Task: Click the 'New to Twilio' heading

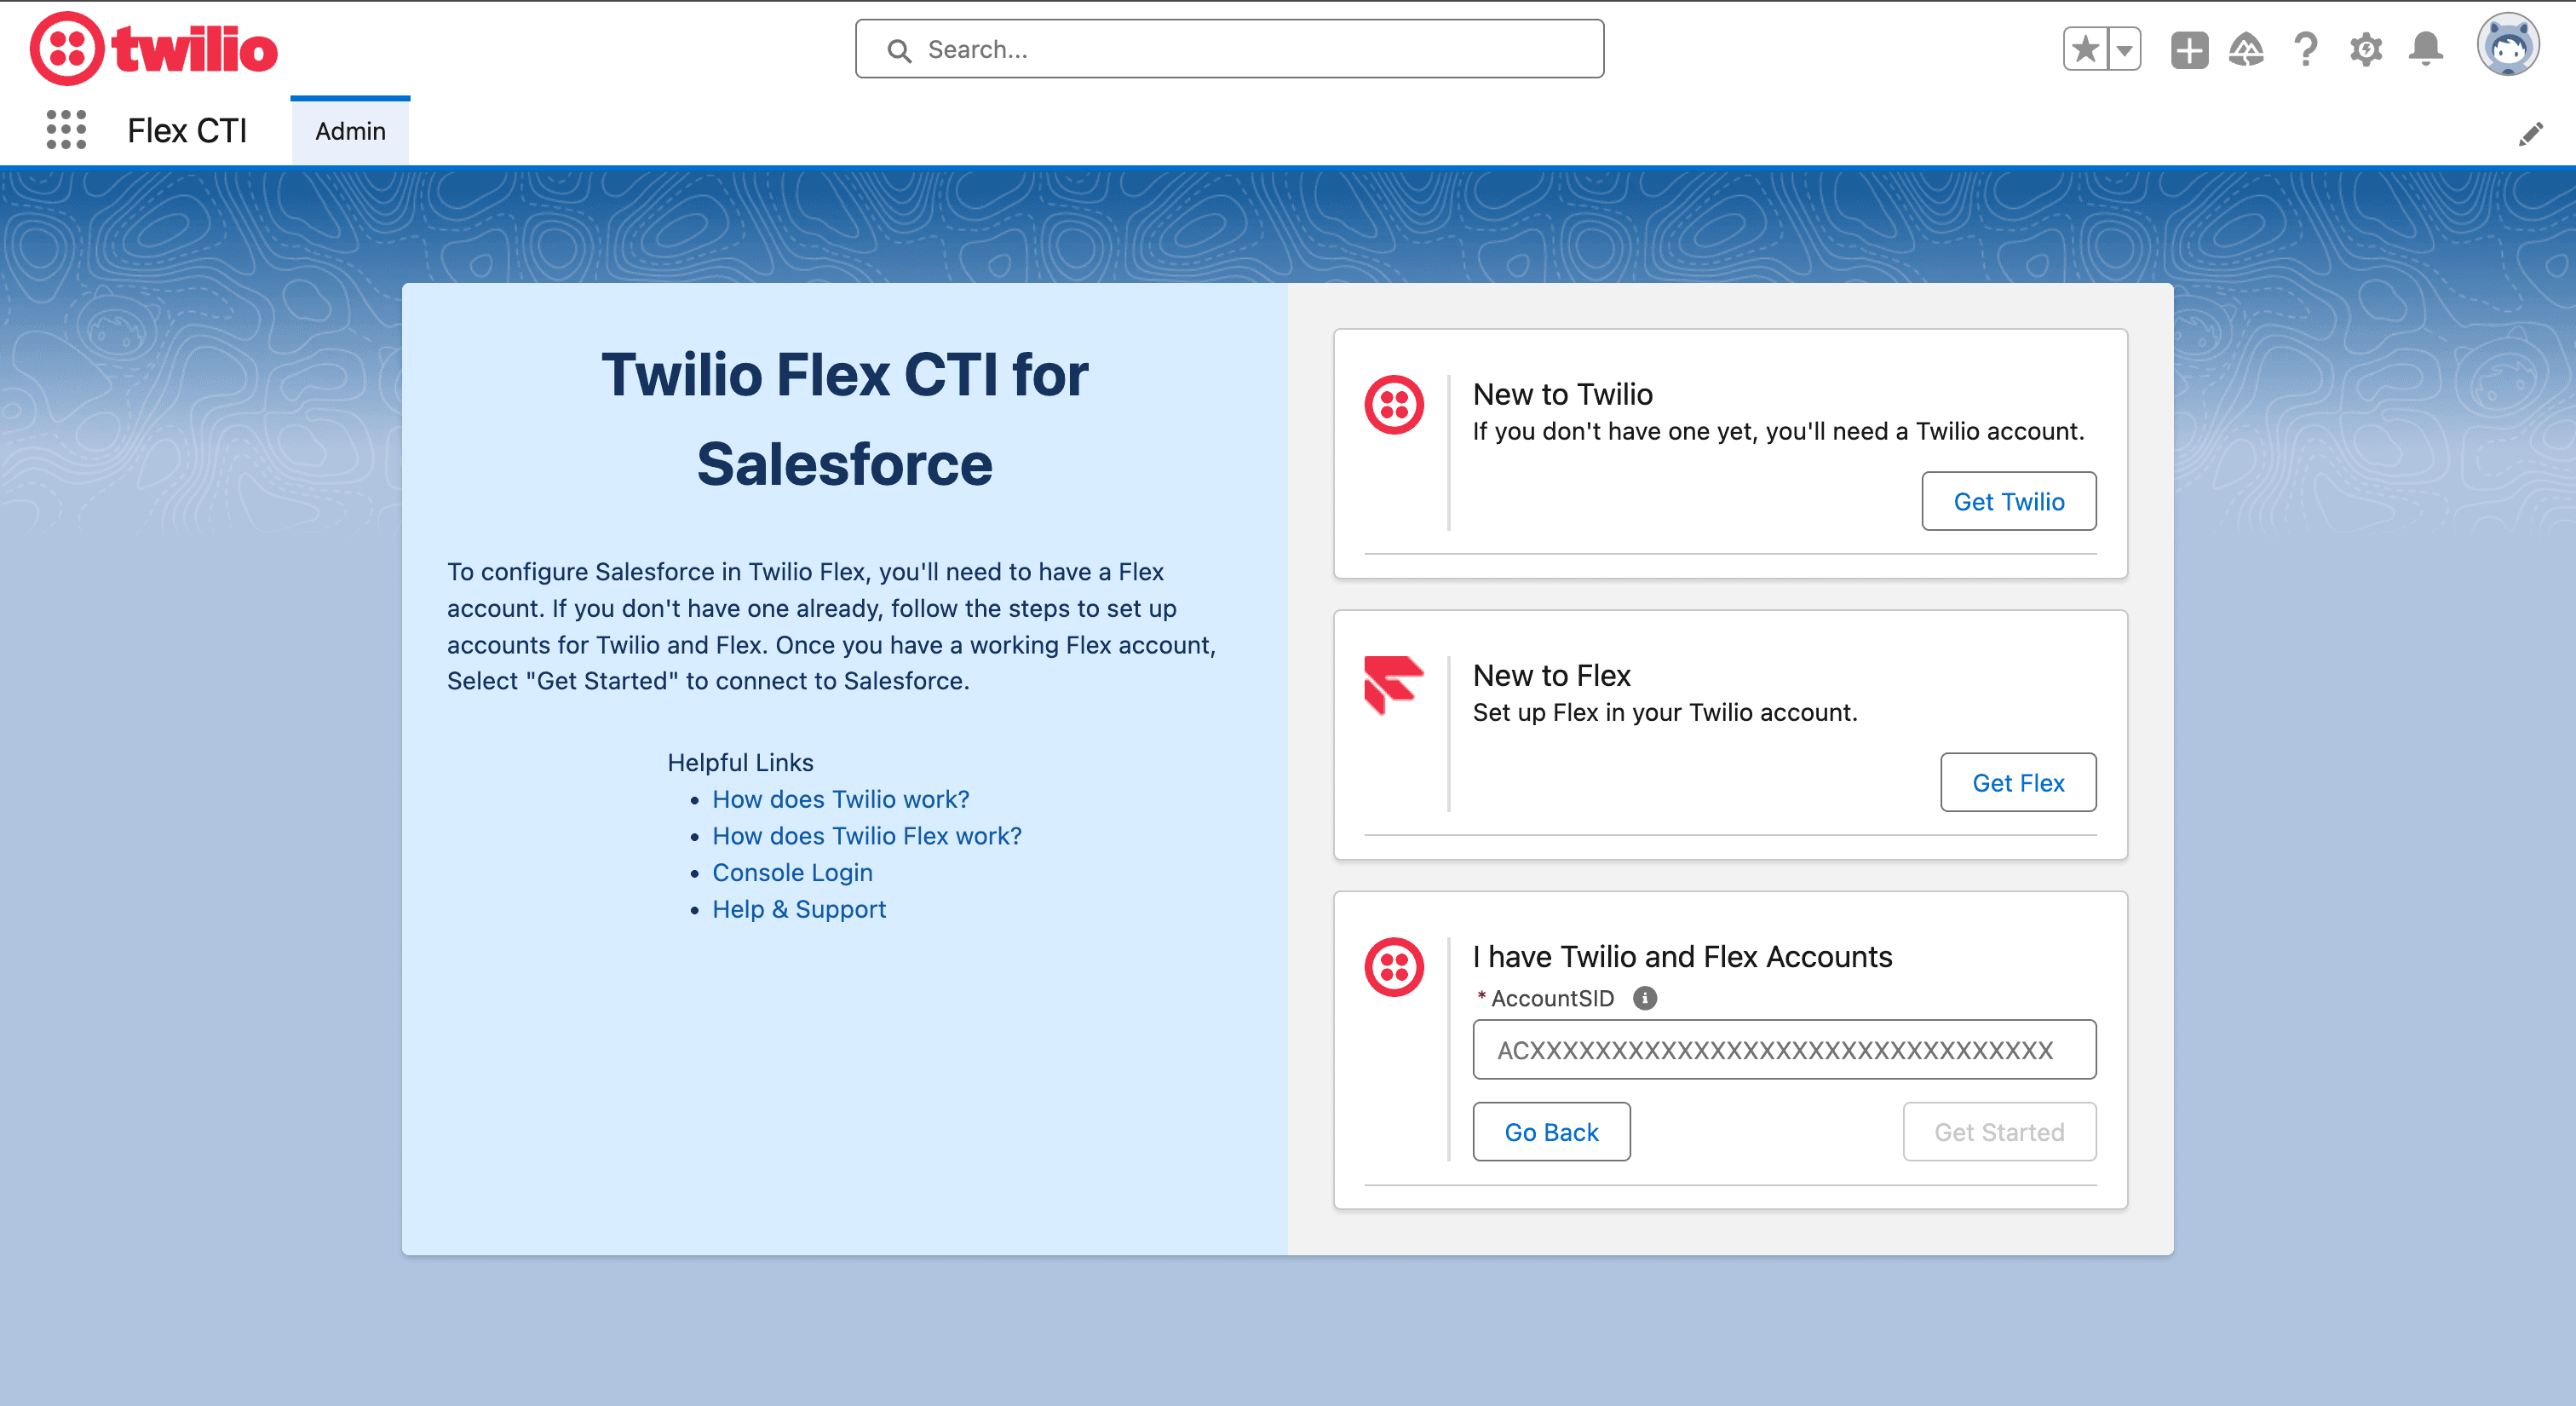Action: point(1562,394)
